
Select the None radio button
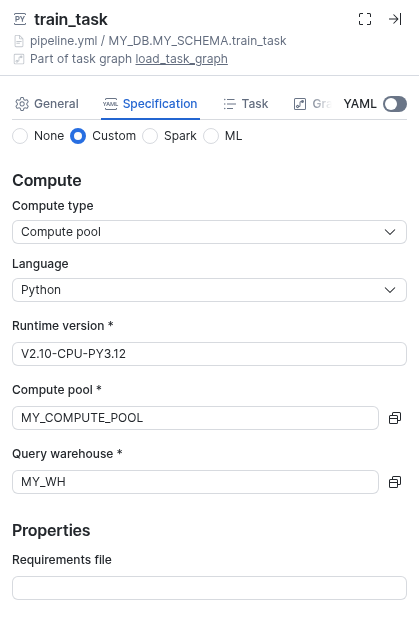[20, 136]
